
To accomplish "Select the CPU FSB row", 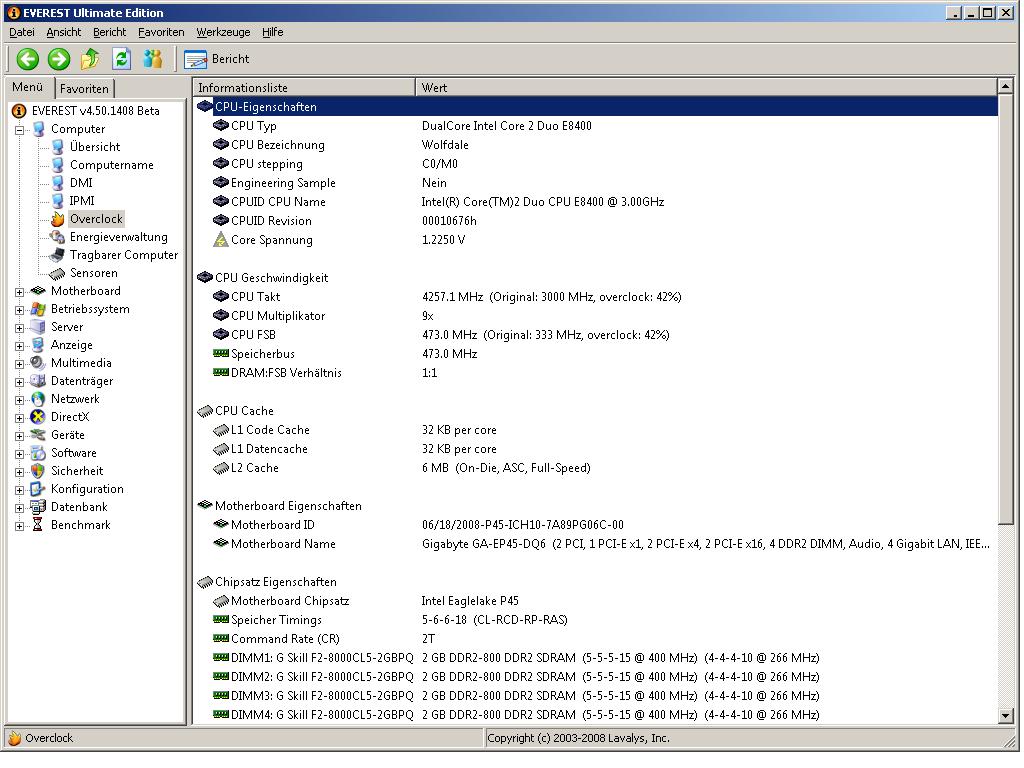I will click(596, 335).
